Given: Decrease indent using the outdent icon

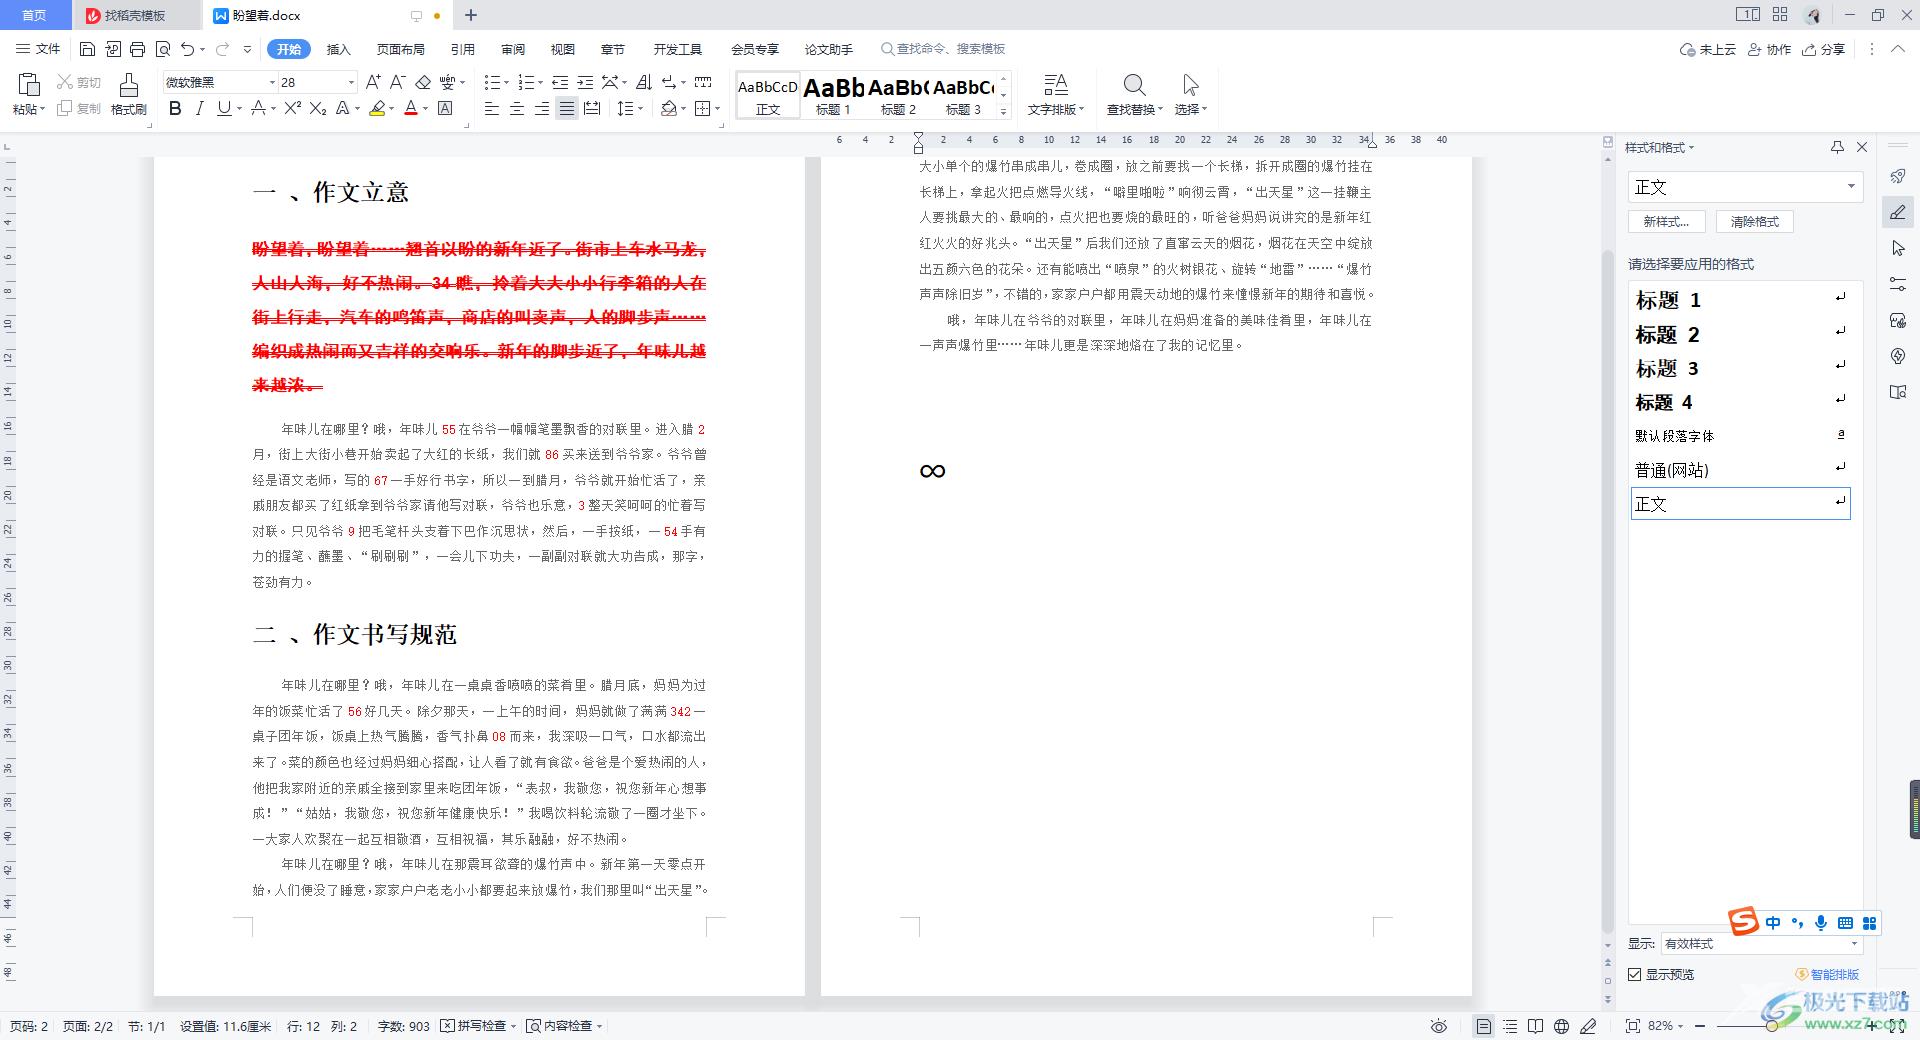Looking at the screenshot, I should (x=560, y=82).
